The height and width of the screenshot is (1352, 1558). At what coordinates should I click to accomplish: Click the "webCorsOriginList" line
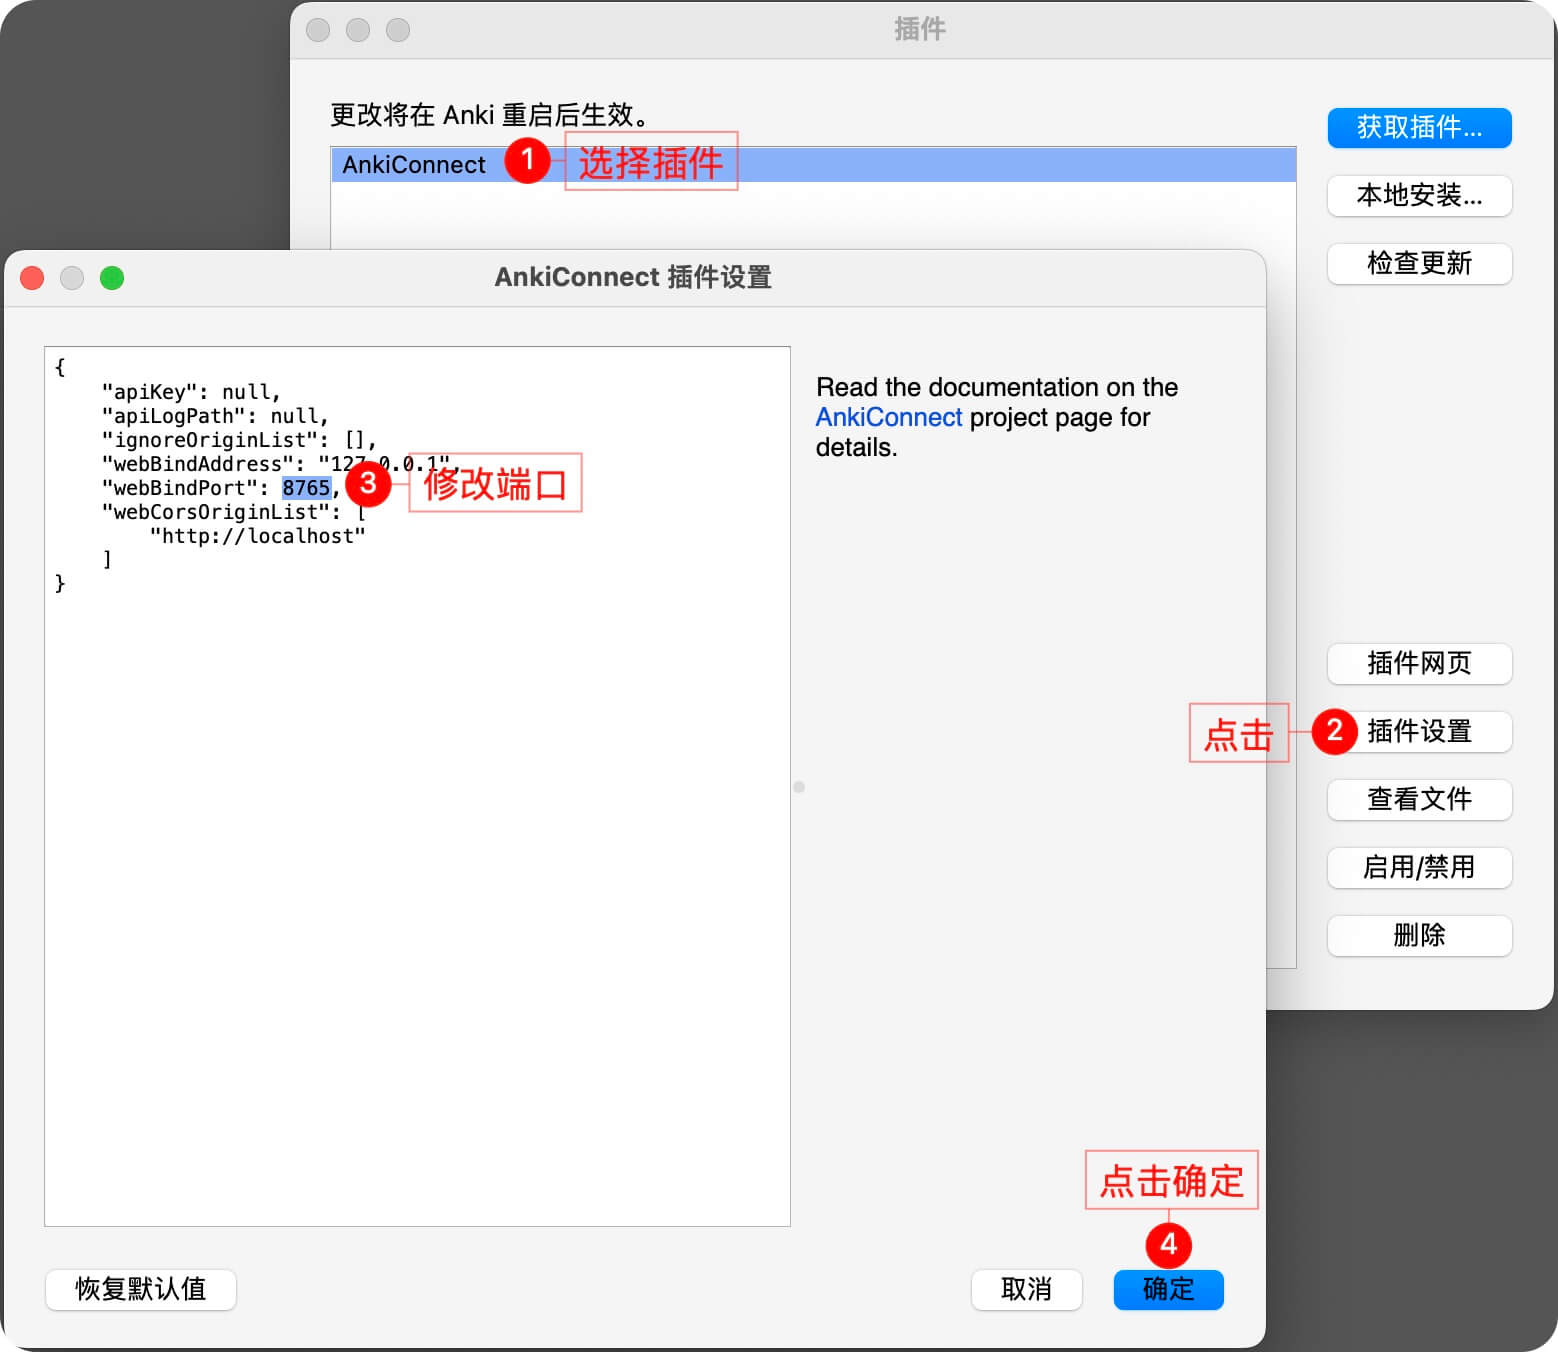[x=233, y=512]
